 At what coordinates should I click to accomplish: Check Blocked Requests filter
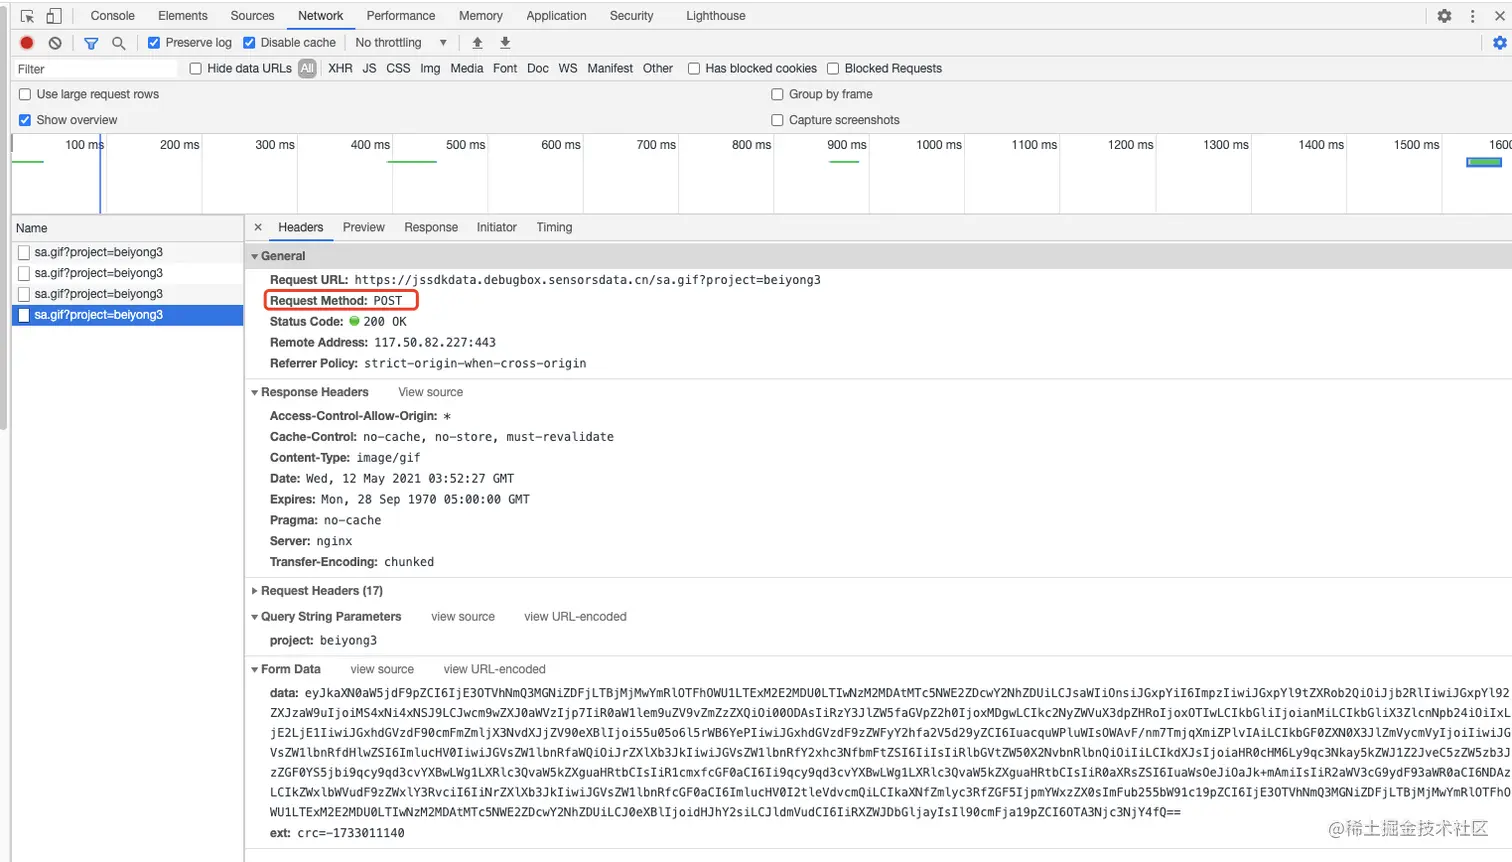[833, 69]
